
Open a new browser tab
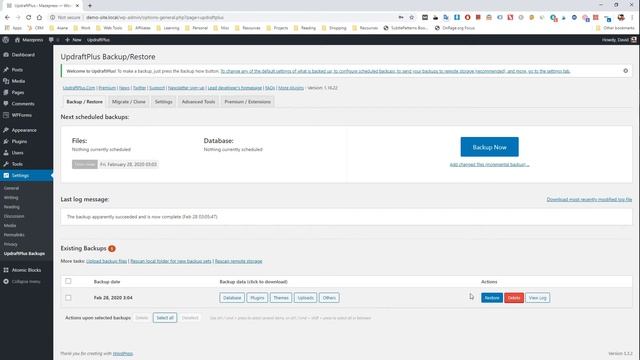[x=90, y=5]
